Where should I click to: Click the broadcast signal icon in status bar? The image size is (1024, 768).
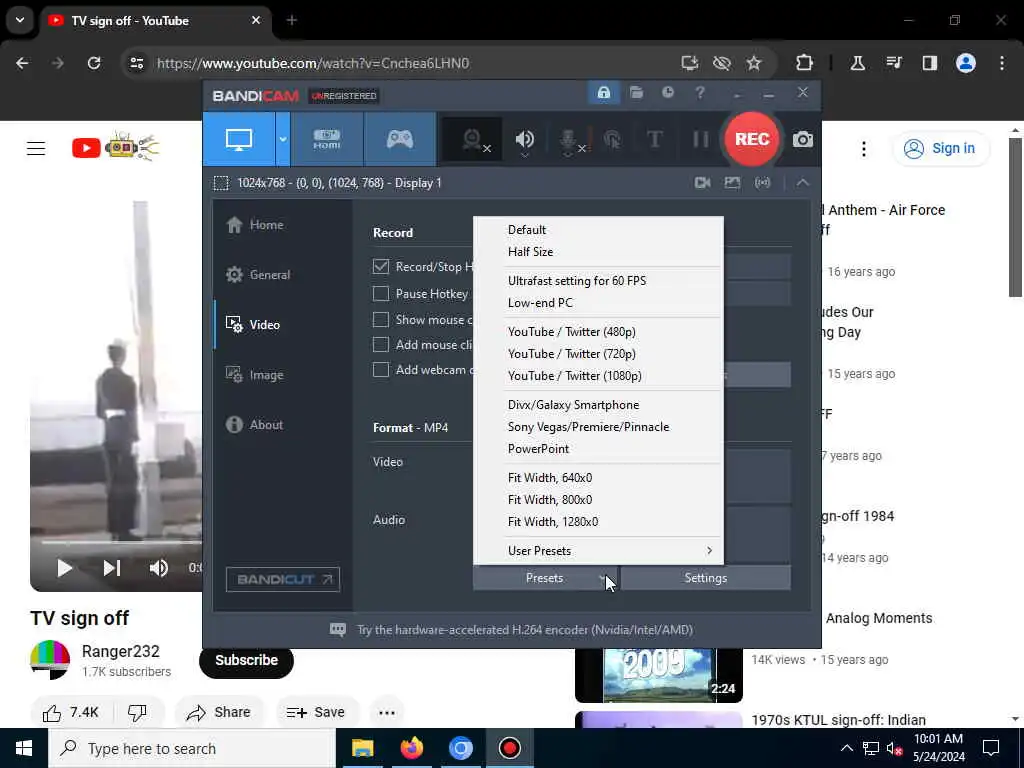coord(762,183)
